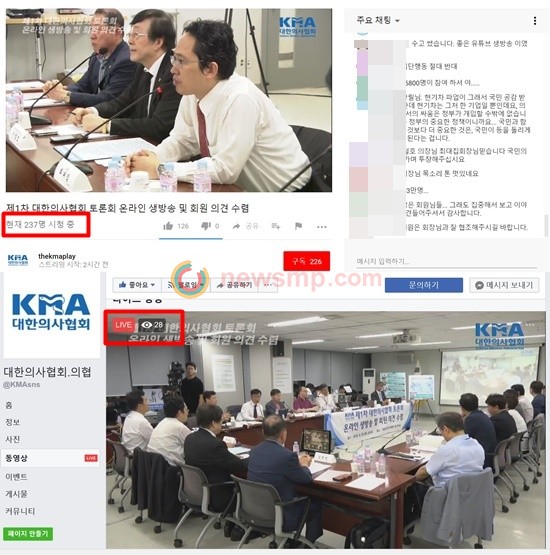Click the blue 문의하기 button

[x=424, y=285]
